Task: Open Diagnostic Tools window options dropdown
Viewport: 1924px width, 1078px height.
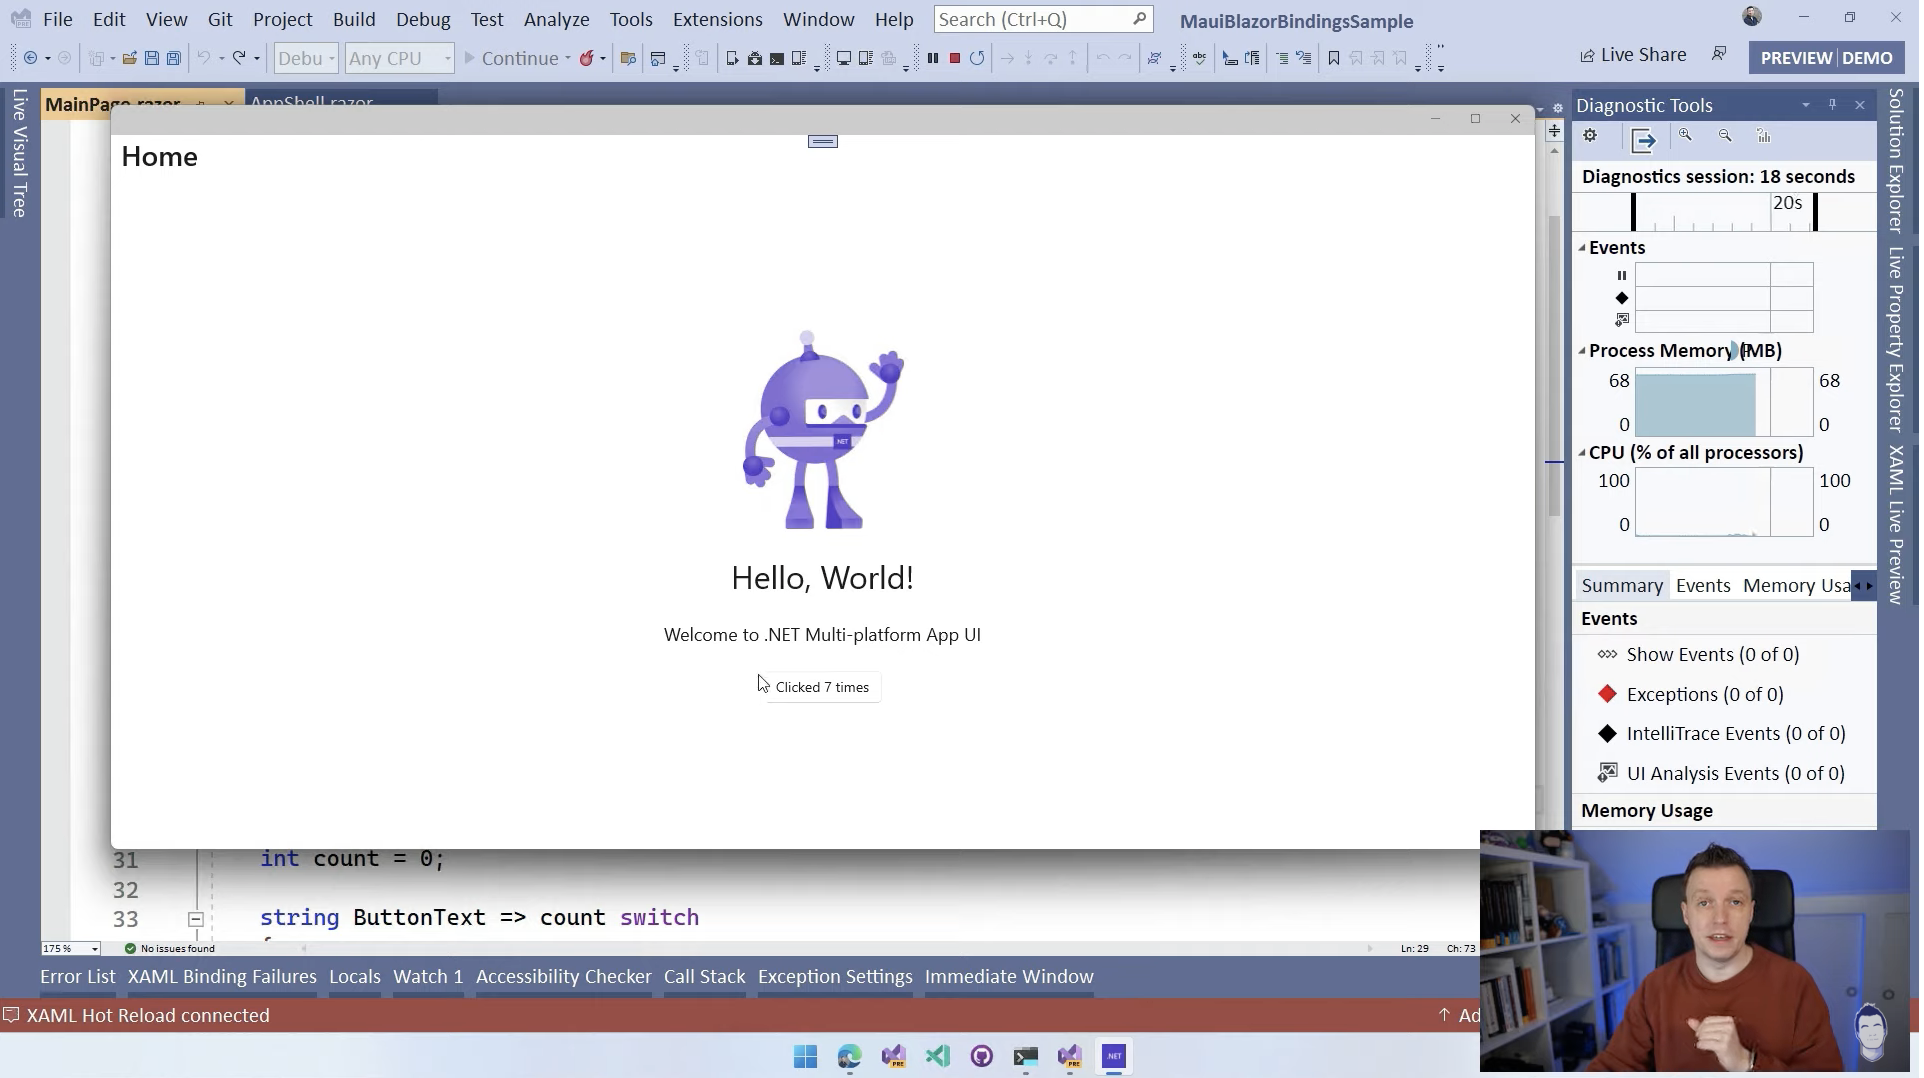Action: (1806, 105)
